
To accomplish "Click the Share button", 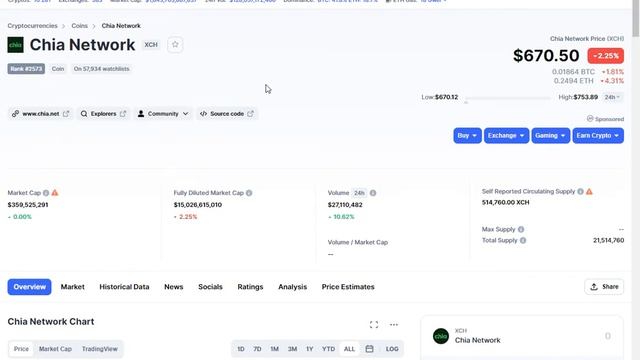I will (x=604, y=287).
